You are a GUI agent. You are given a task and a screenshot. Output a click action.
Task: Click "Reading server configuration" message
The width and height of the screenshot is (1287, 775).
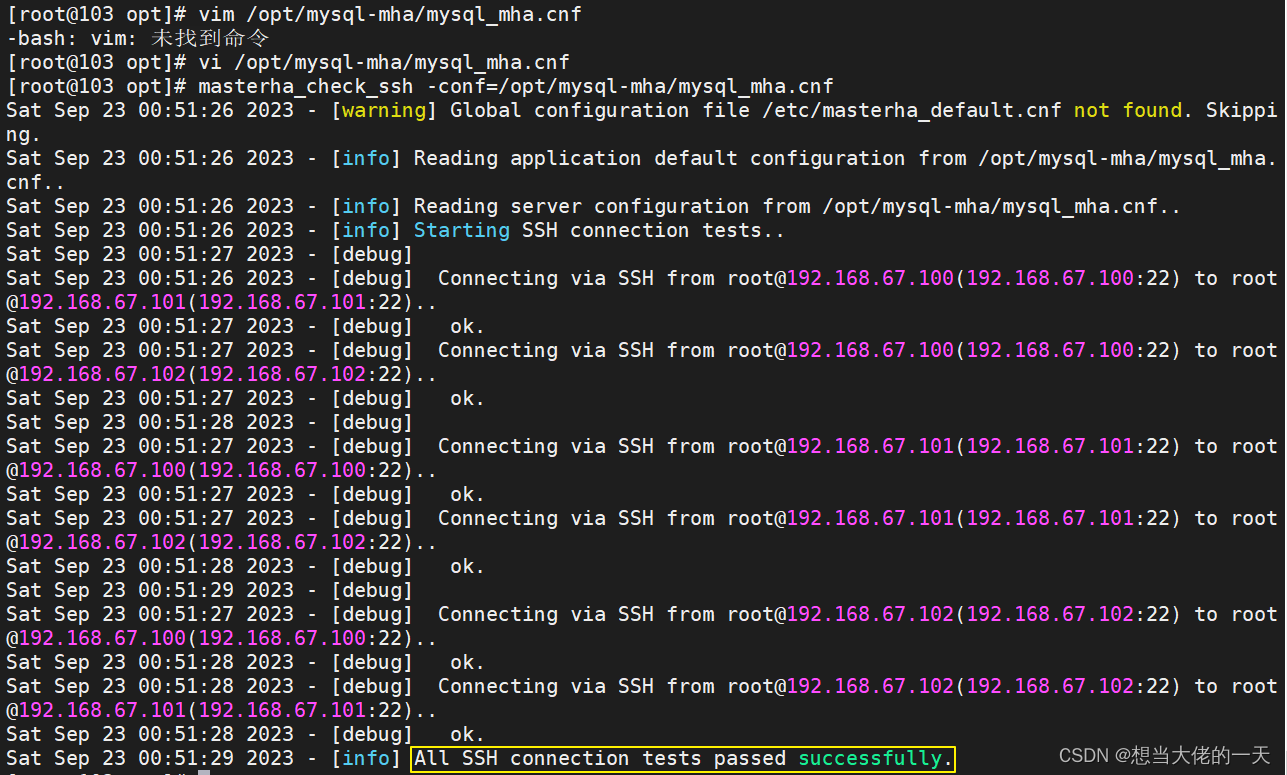[581, 207]
